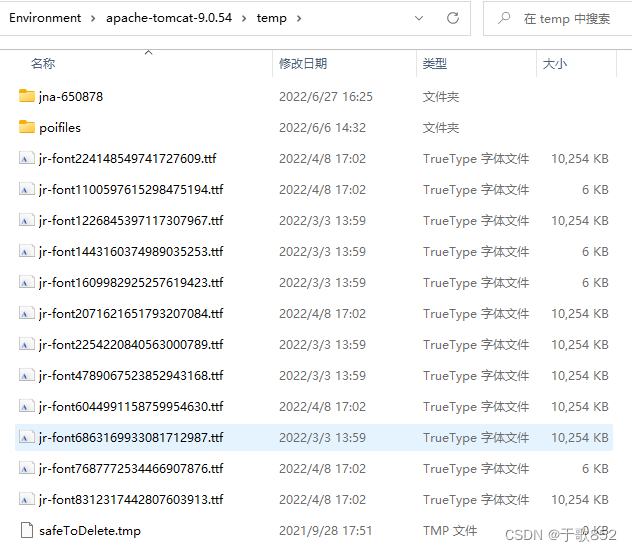Select jr-font1100597615298475194.ttf file name
Viewport: 632px width, 552px height.
131,190
